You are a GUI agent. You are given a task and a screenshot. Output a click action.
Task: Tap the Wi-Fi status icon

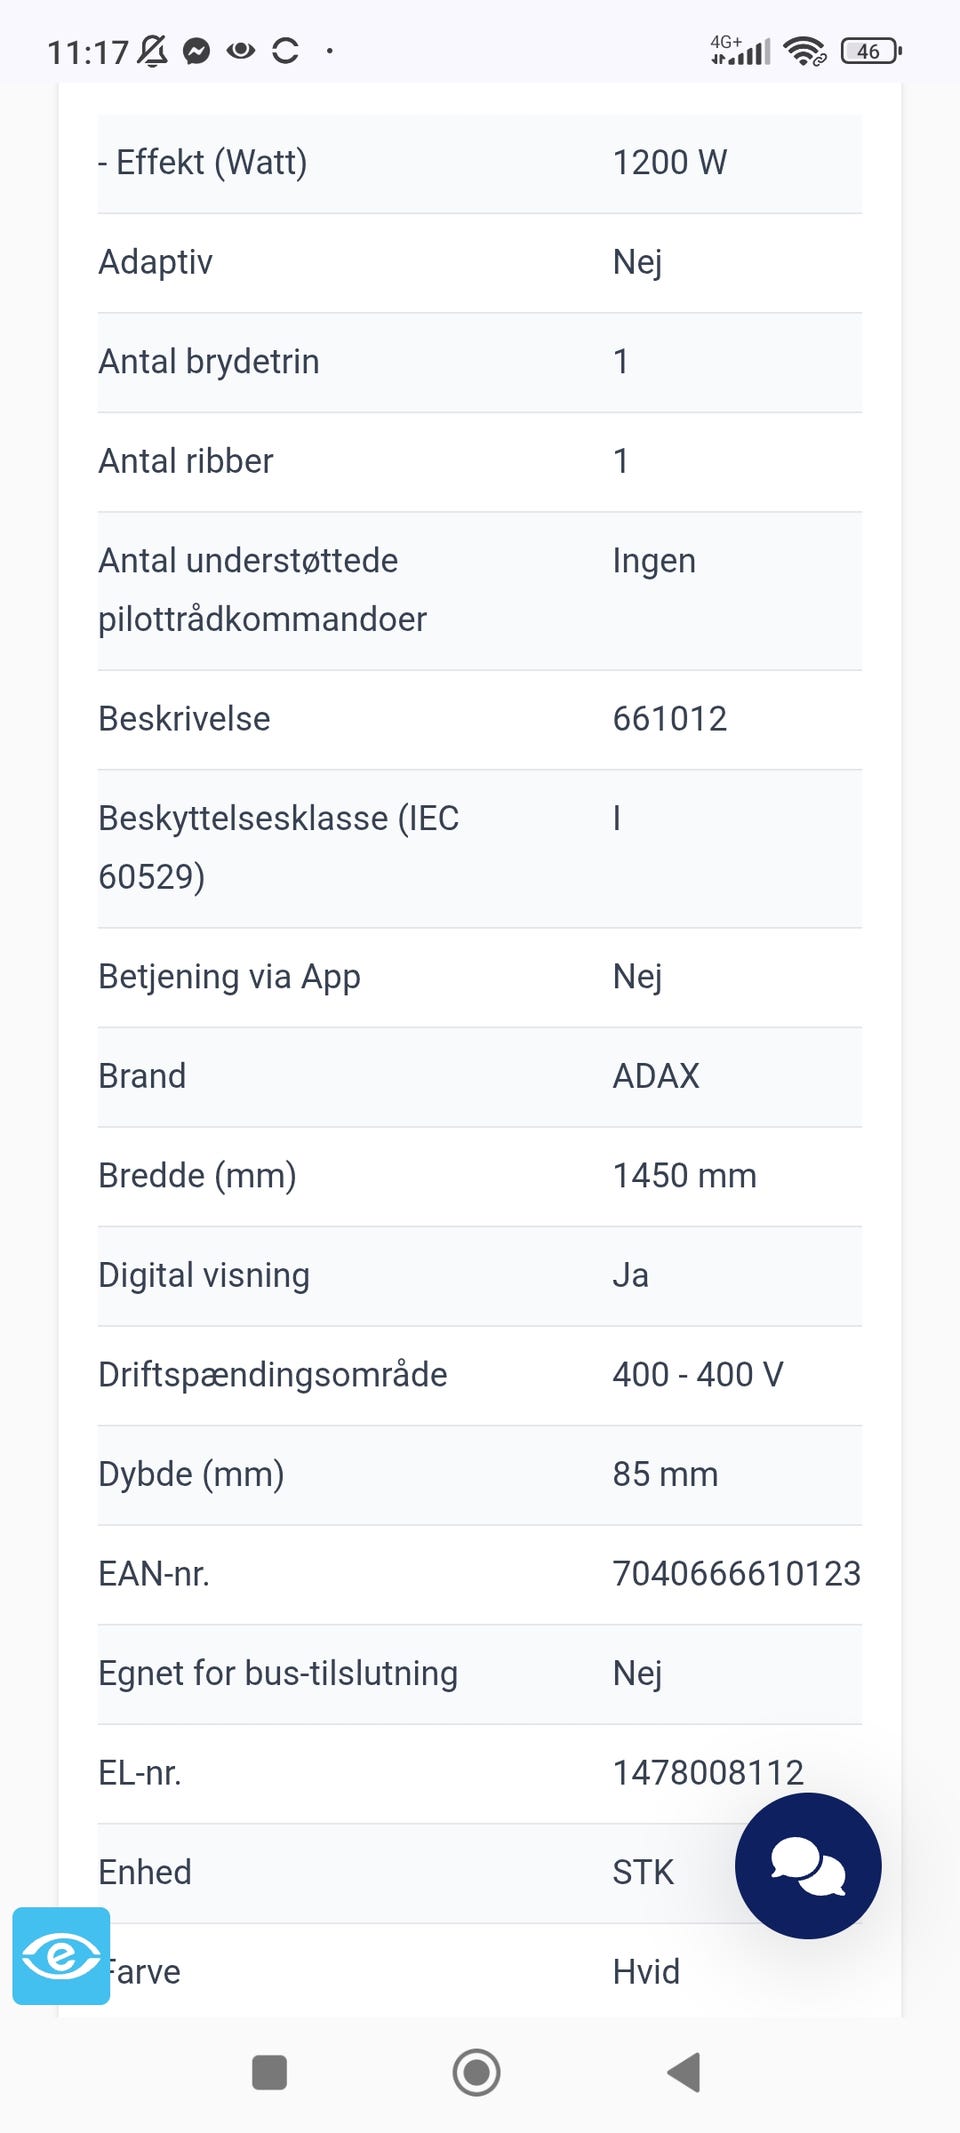click(804, 51)
